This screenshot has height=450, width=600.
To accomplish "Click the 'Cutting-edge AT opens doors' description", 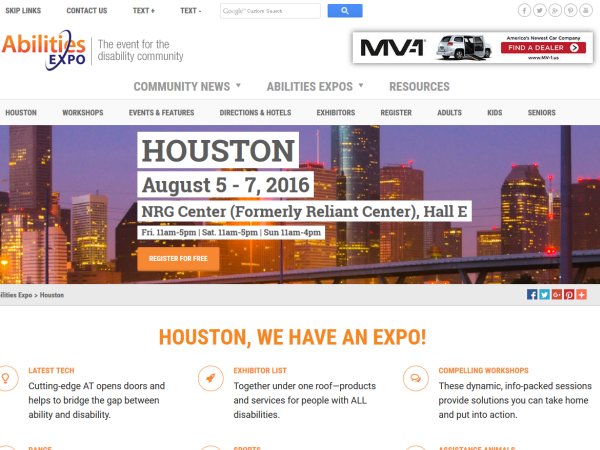I will coord(96,400).
